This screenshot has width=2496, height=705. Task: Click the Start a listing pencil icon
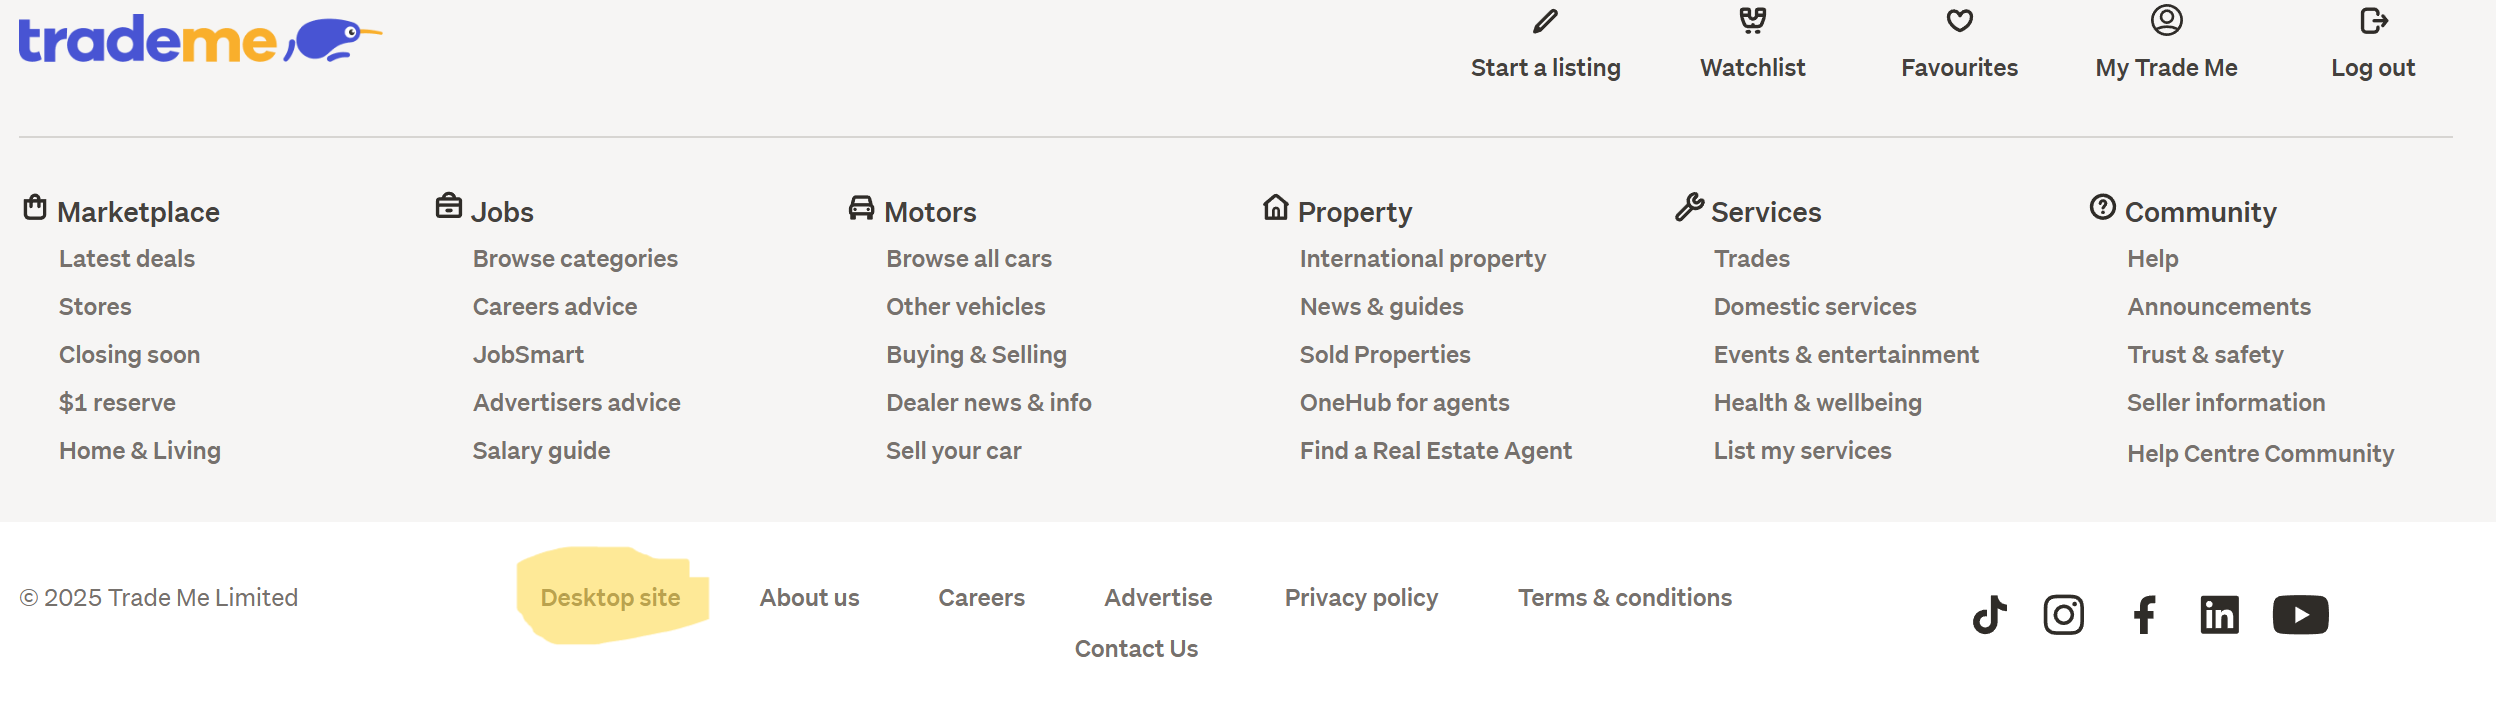tap(1545, 21)
